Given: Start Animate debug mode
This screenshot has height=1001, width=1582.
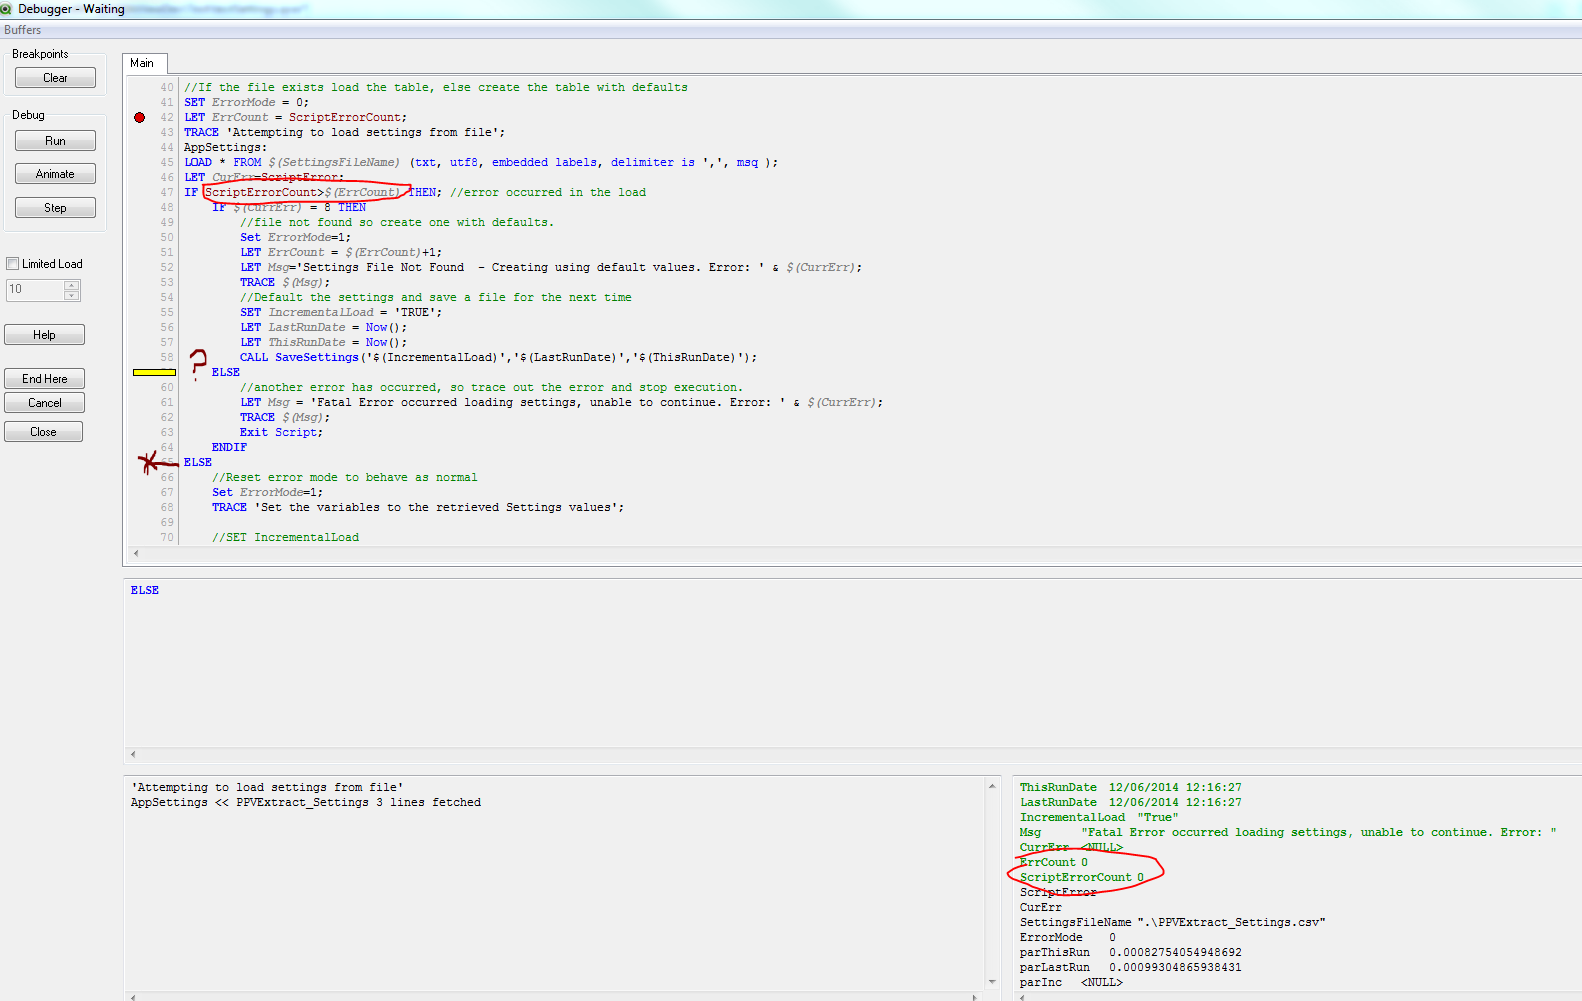Looking at the screenshot, I should coord(55,174).
